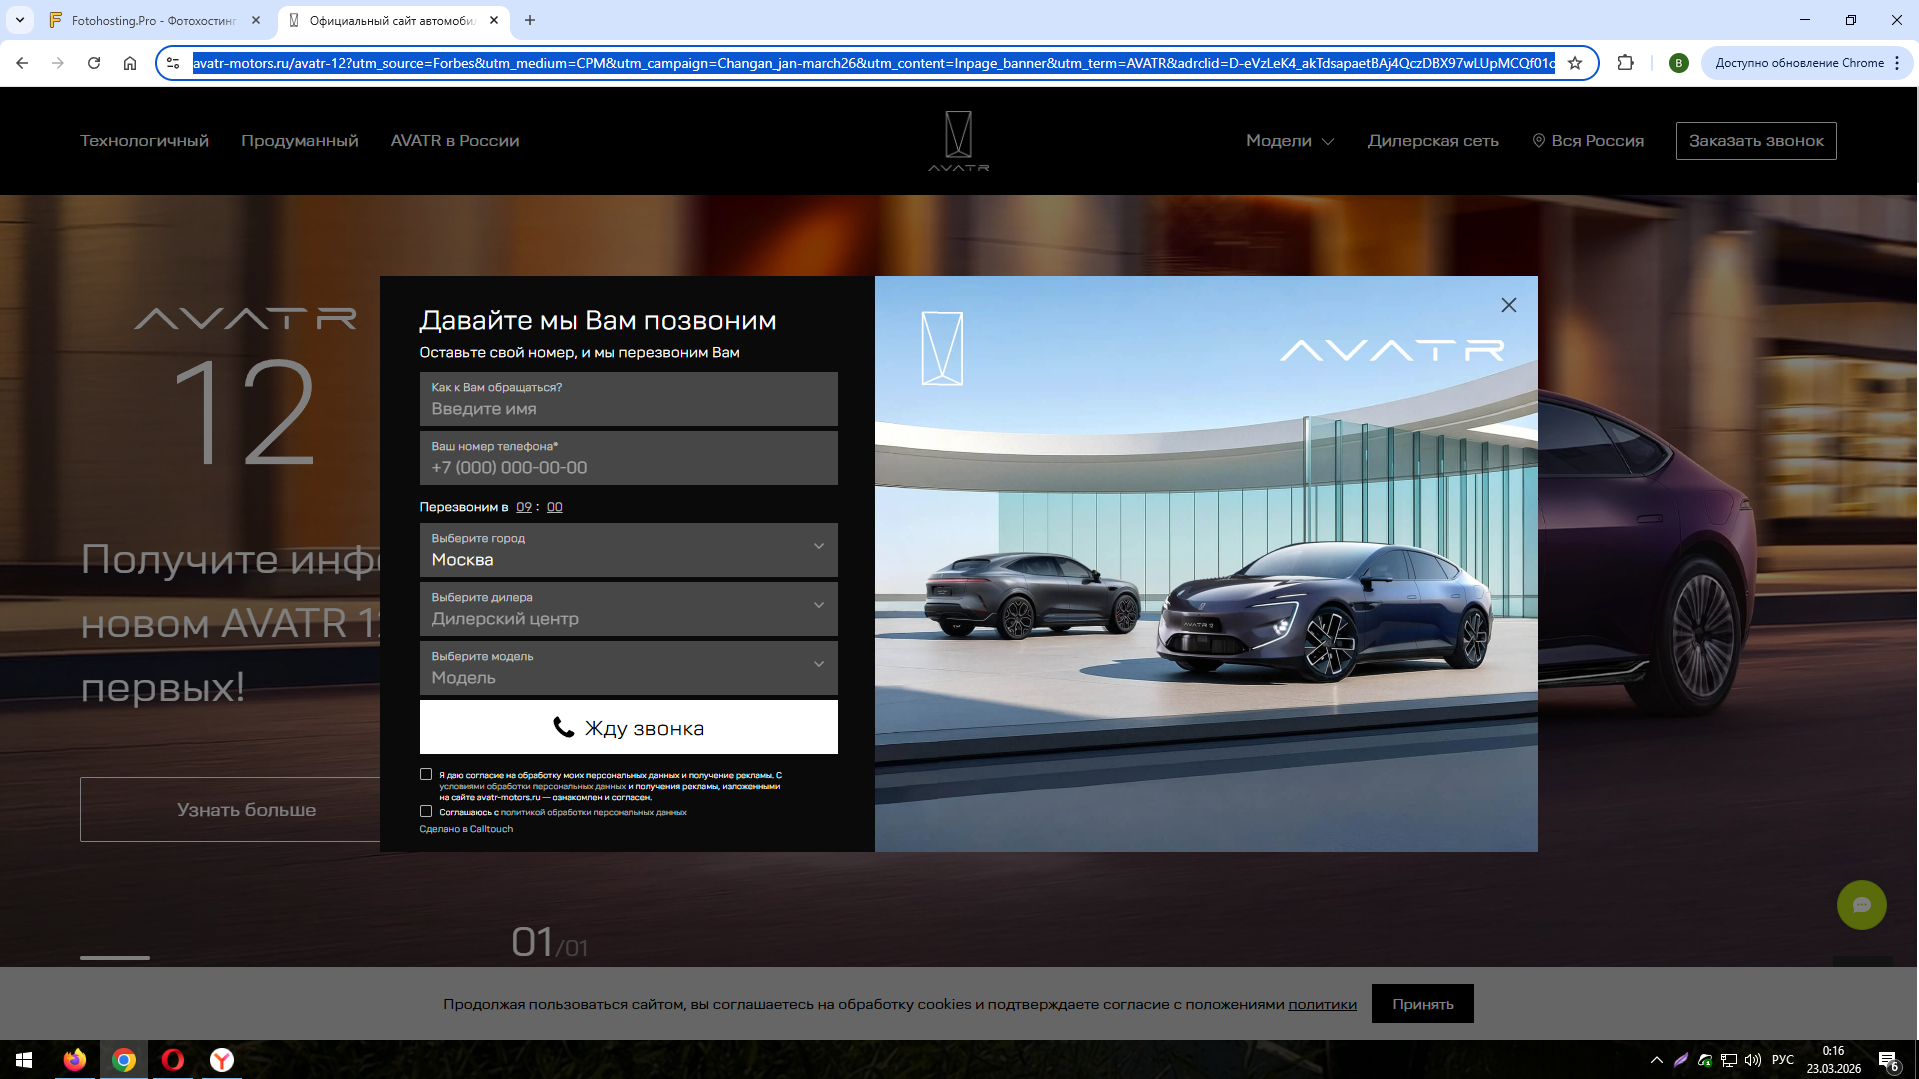
Task: Expand the city dropdown showing Москва
Action: pyautogui.click(x=628, y=550)
